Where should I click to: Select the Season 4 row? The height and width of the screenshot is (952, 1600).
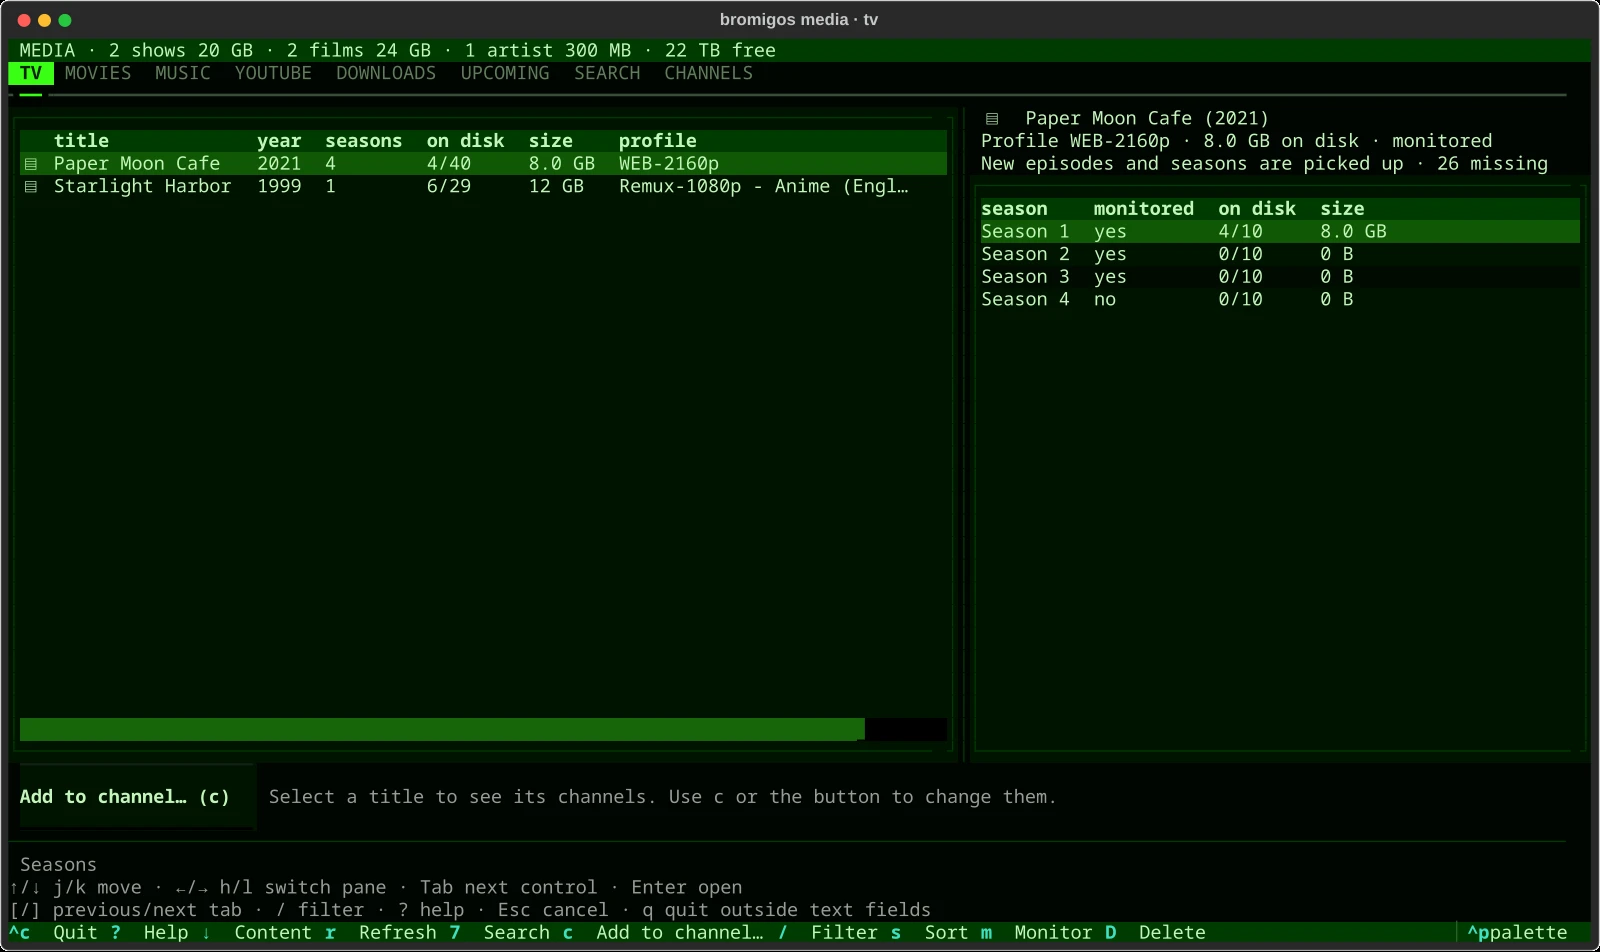point(1279,300)
